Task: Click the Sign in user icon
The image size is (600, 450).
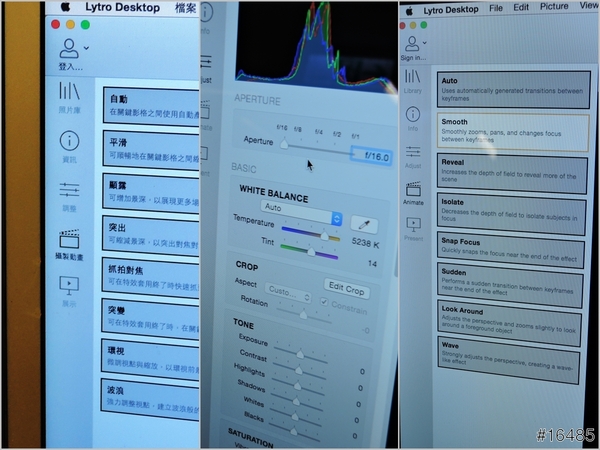Action: click(412, 44)
